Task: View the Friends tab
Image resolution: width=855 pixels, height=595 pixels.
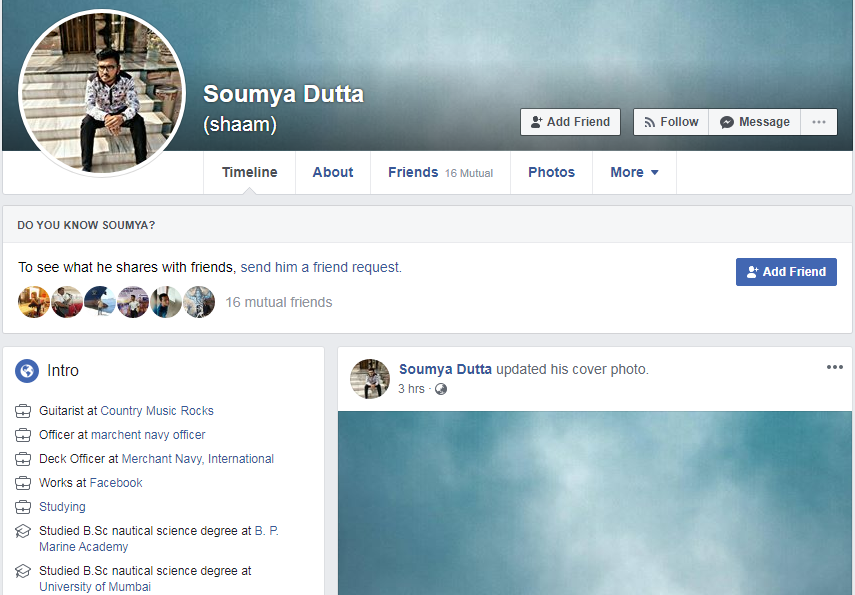Action: (441, 172)
